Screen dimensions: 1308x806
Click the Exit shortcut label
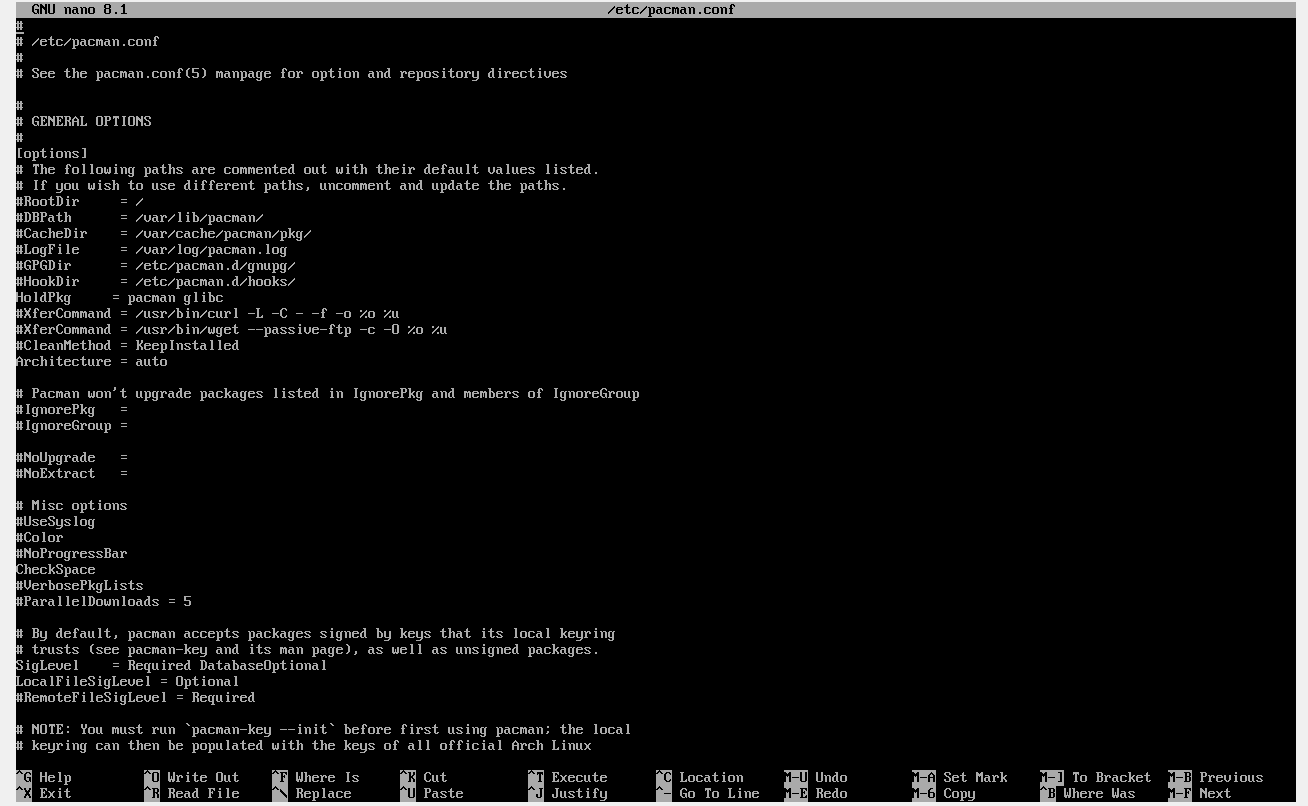[x=54, y=793]
